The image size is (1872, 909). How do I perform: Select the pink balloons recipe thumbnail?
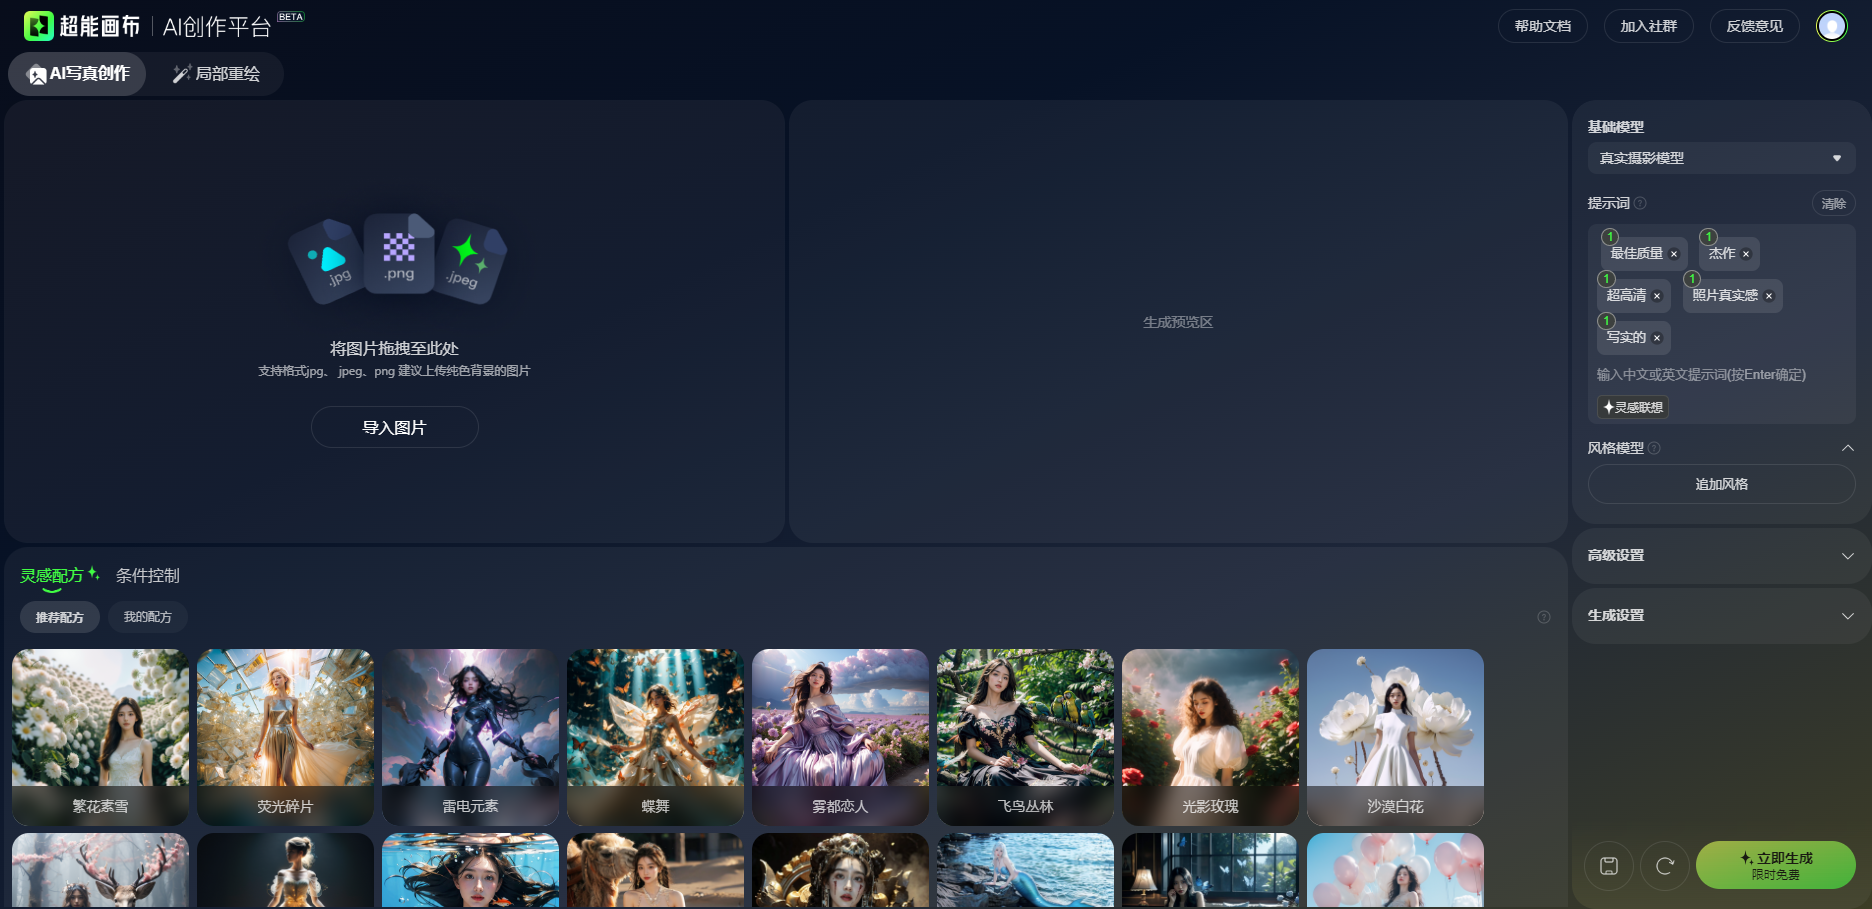[x=1395, y=871]
